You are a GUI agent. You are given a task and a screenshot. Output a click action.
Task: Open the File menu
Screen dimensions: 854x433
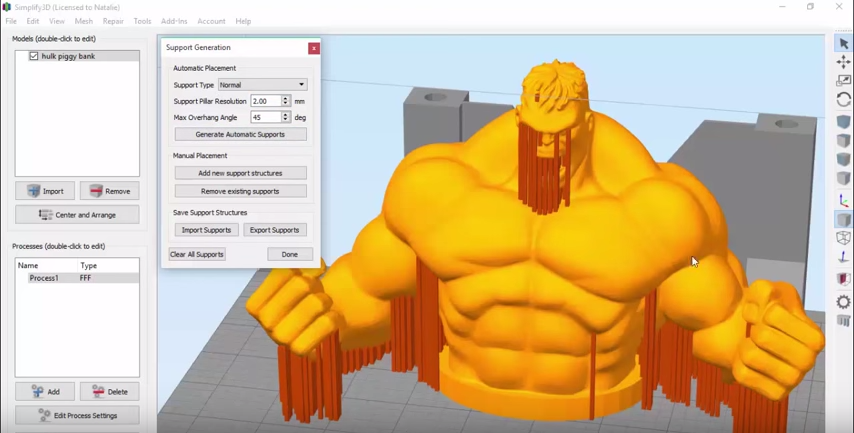[11, 21]
